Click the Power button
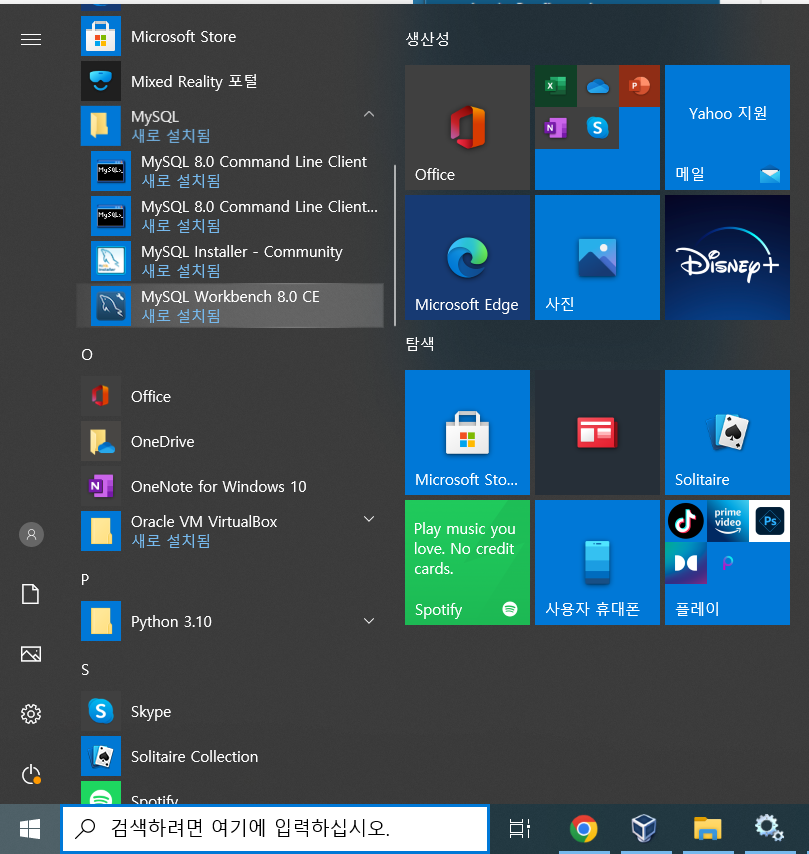Viewport: 809px width, 854px height. coord(31,774)
